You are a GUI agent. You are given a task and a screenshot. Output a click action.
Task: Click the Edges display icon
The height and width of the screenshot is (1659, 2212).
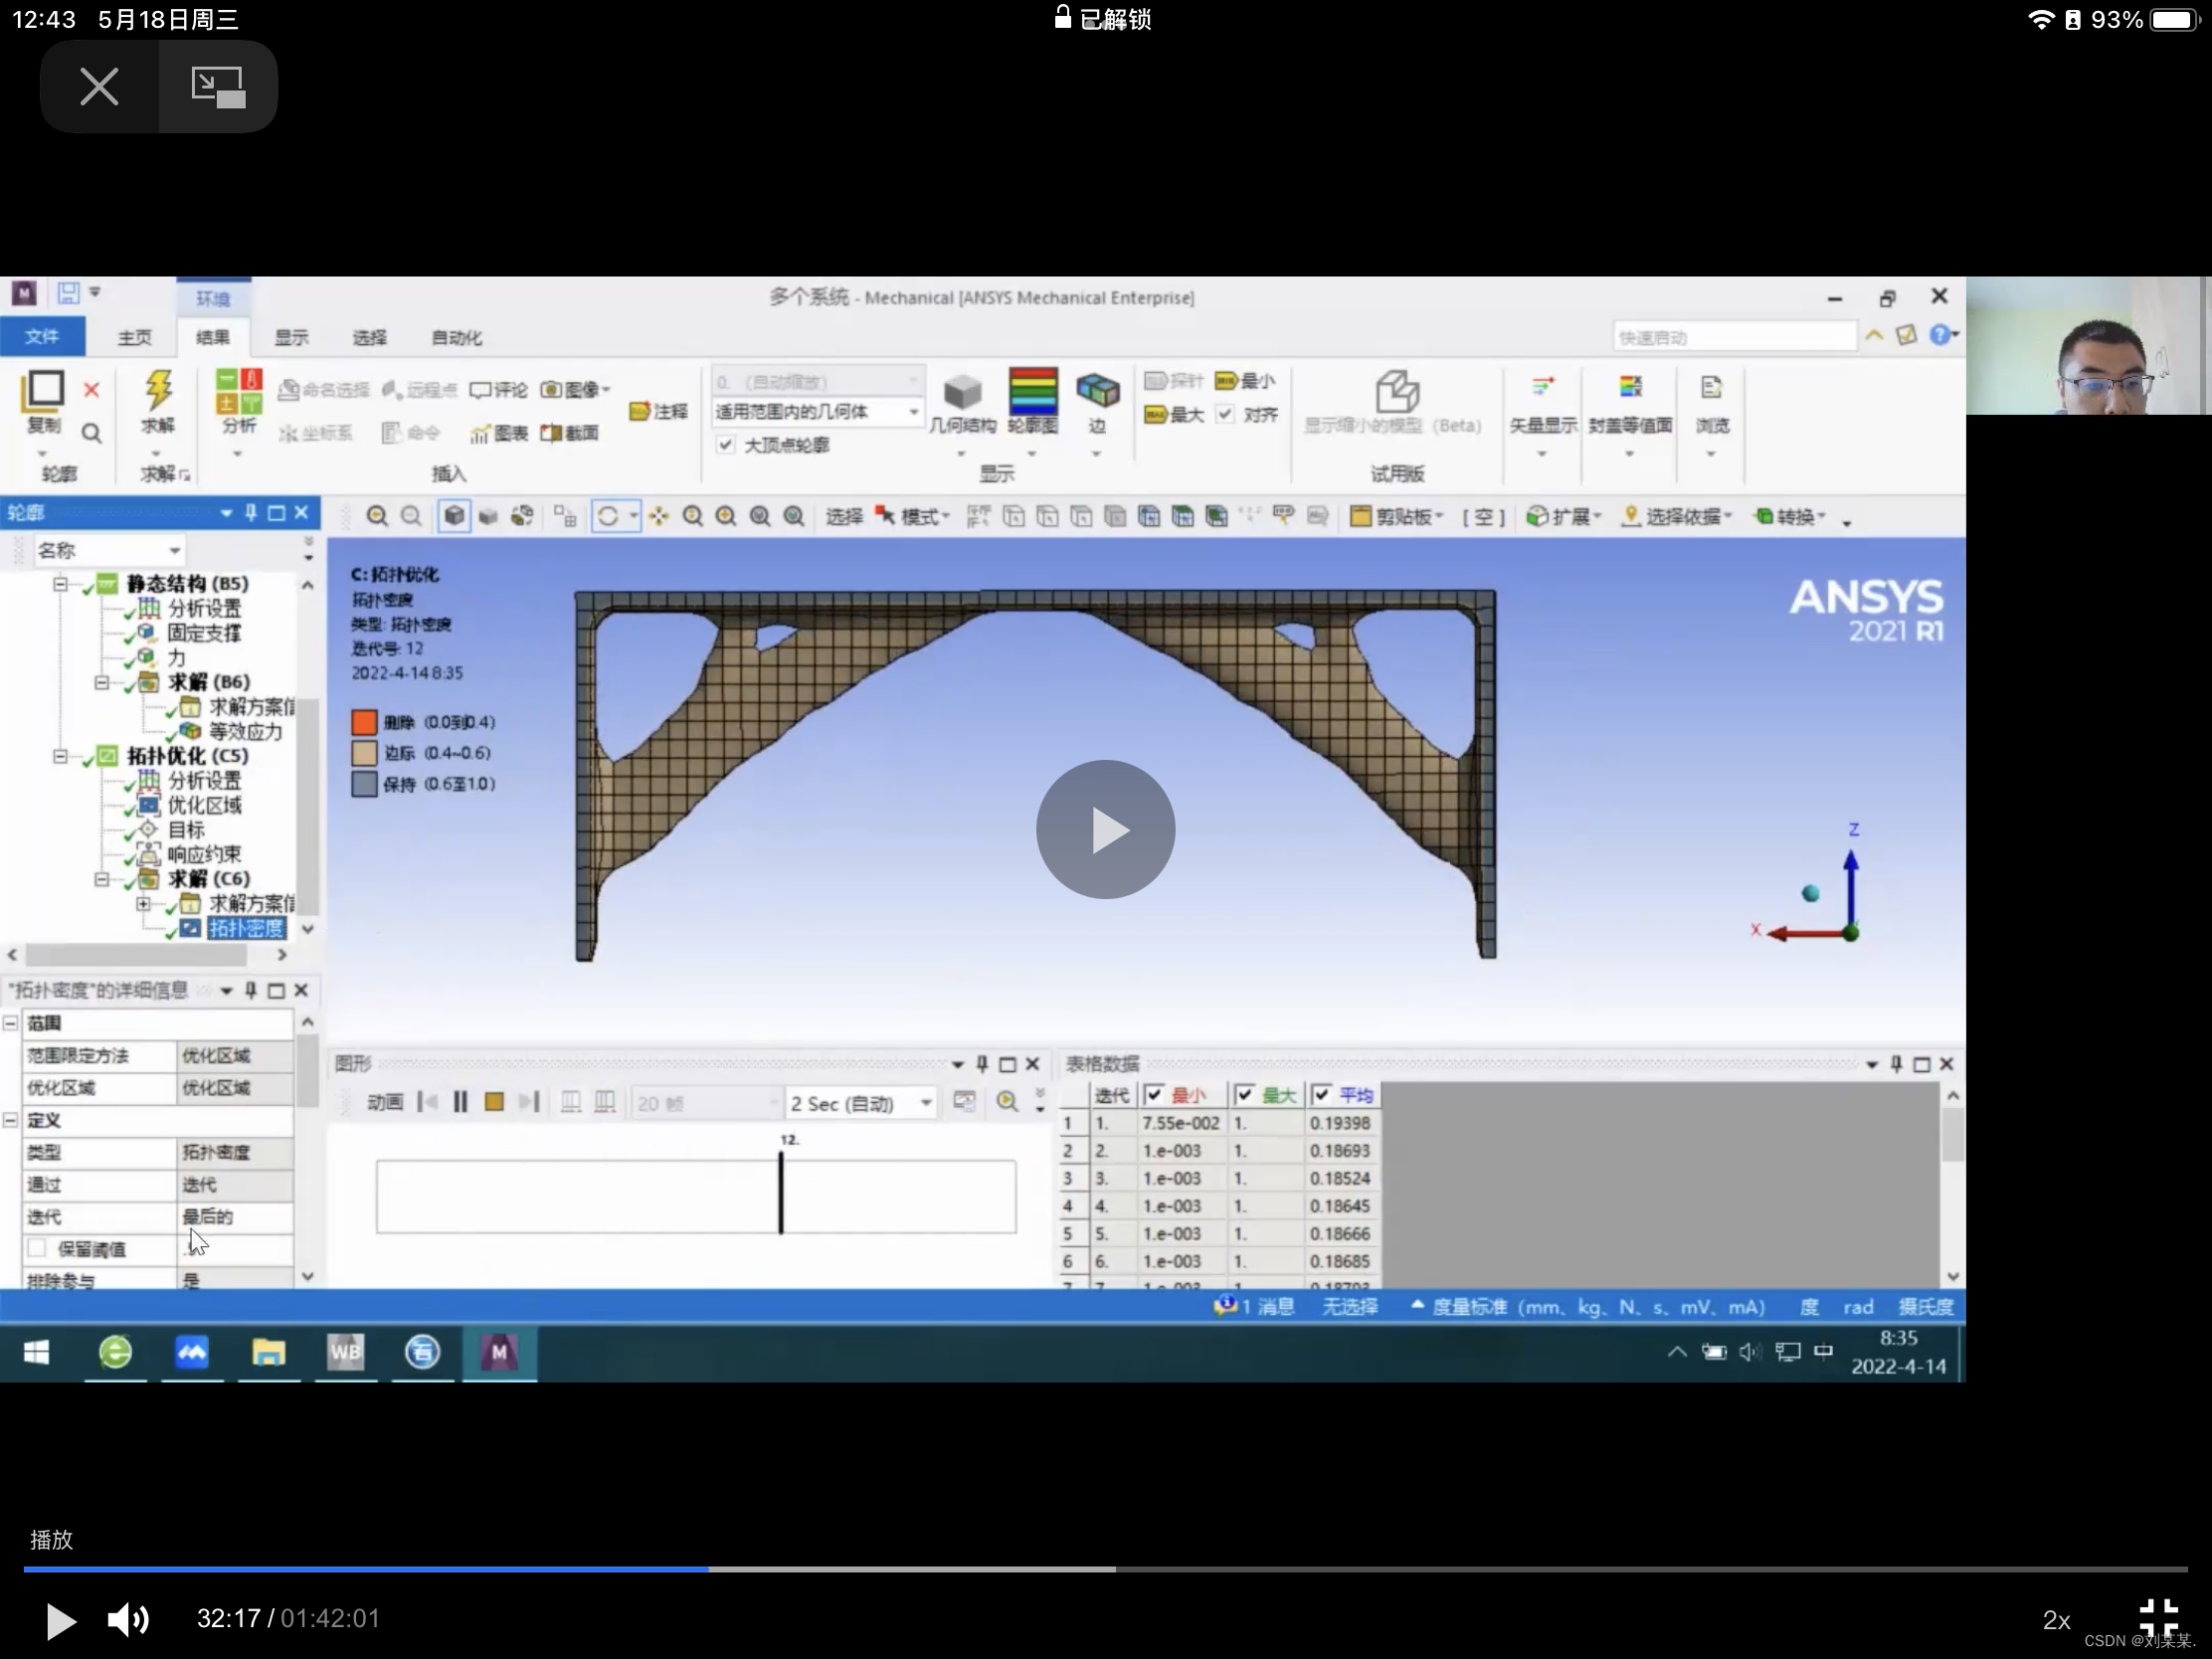[1097, 391]
